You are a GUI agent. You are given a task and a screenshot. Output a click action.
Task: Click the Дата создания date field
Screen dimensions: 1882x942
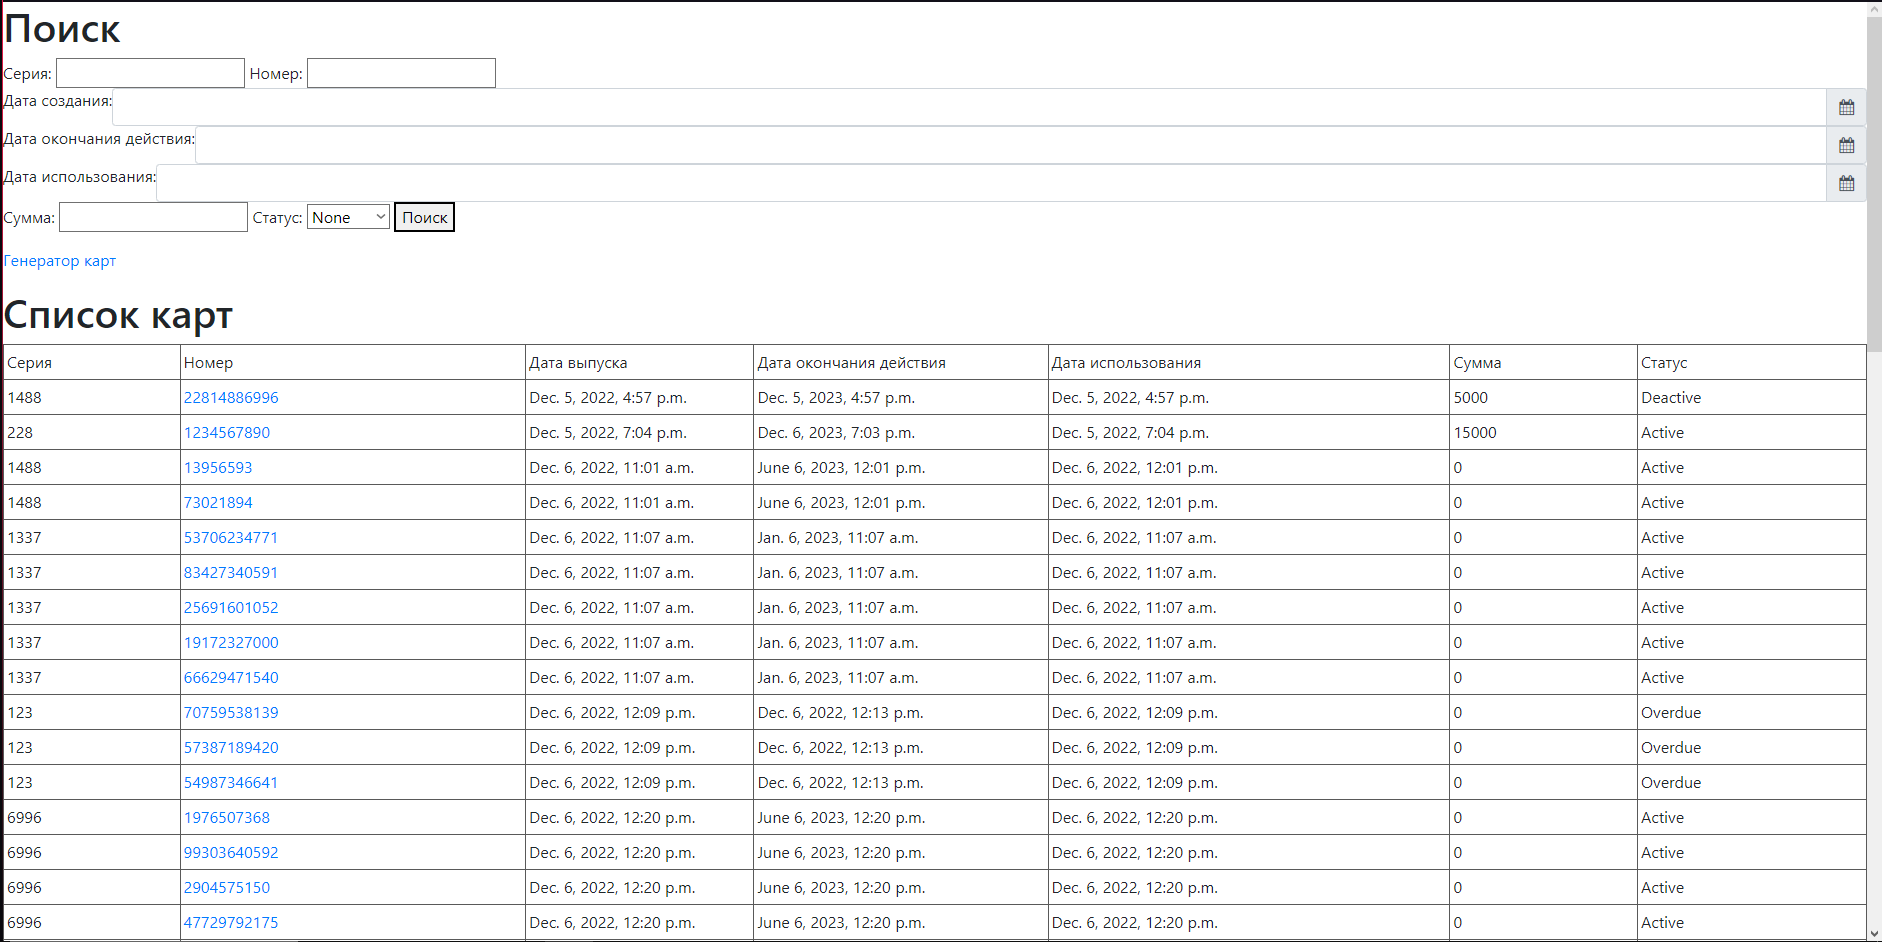pos(969,107)
